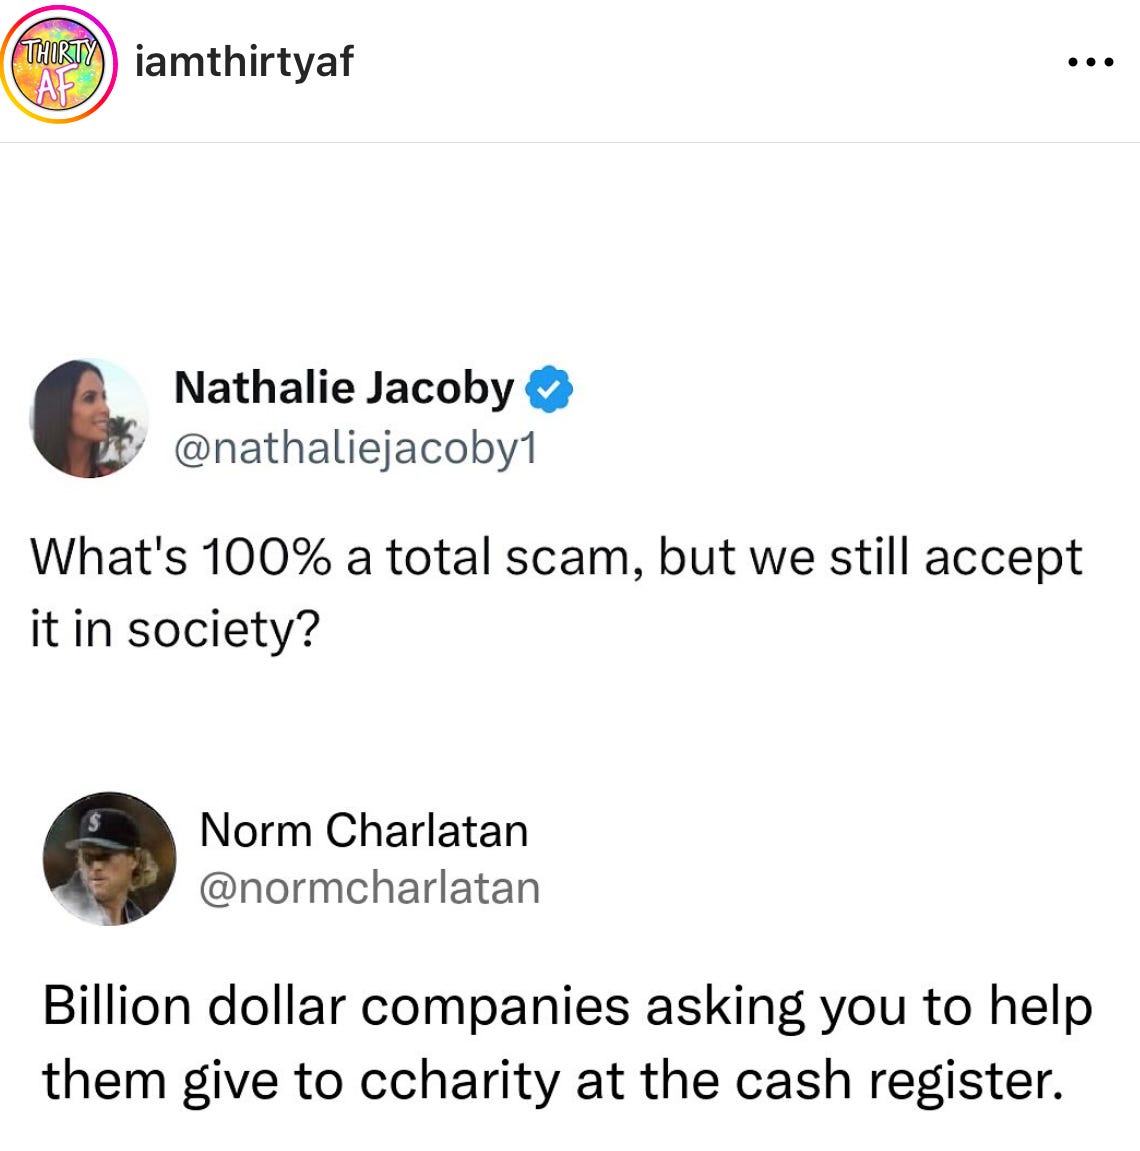Click the "Billion dollar companies" reply line
The image size is (1140, 1151).
tap(567, 1006)
